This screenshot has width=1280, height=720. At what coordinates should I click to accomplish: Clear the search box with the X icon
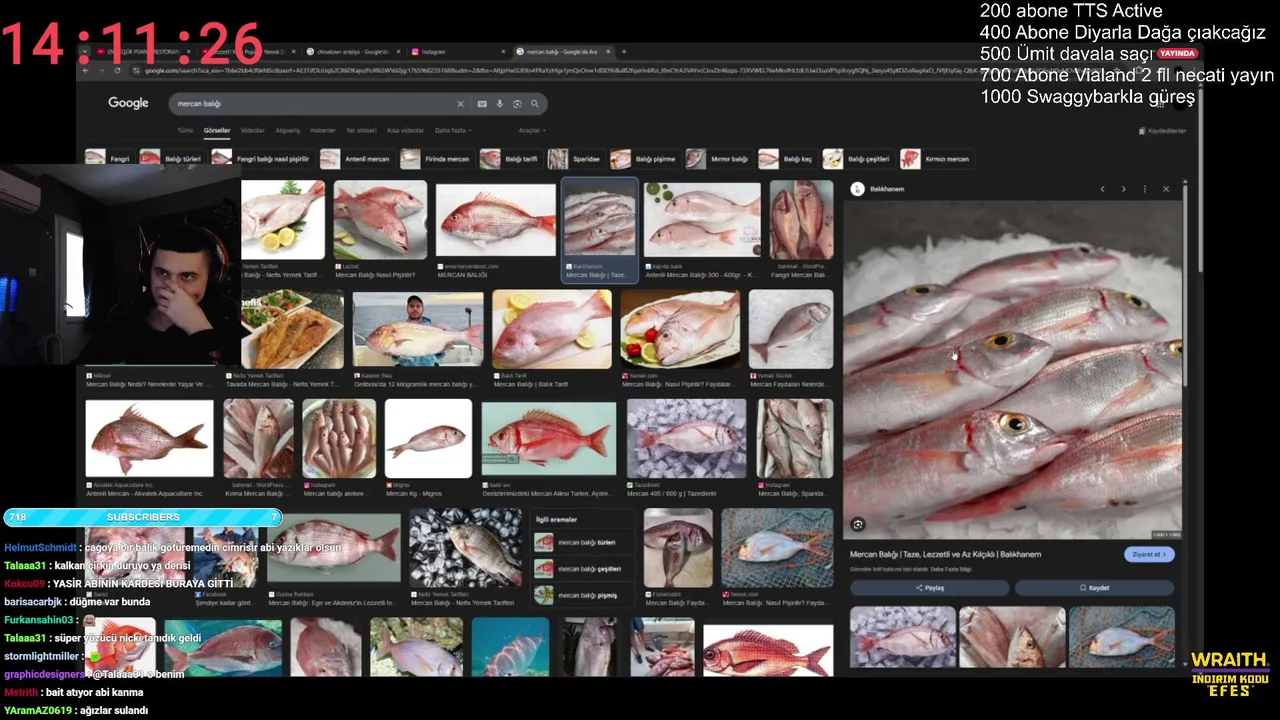[460, 104]
